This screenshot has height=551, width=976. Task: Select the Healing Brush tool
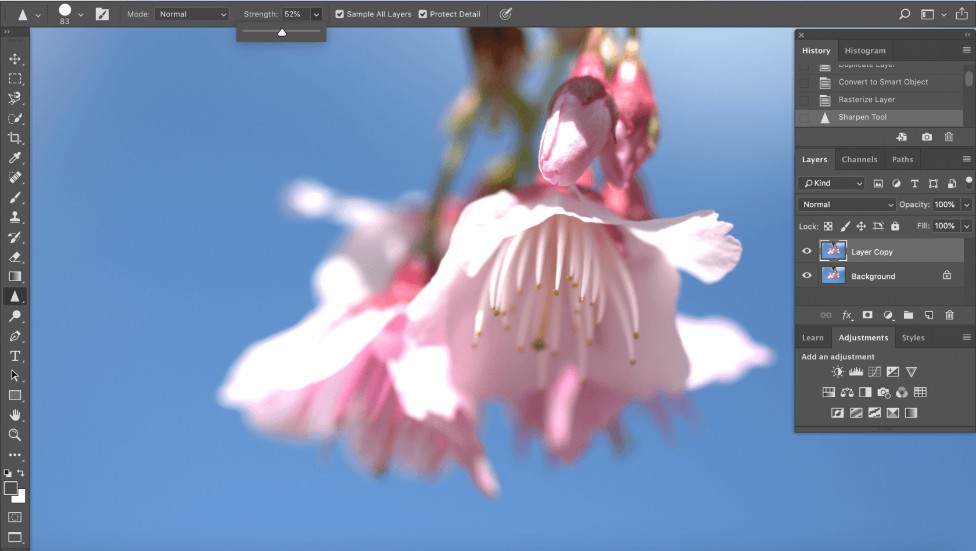point(15,177)
